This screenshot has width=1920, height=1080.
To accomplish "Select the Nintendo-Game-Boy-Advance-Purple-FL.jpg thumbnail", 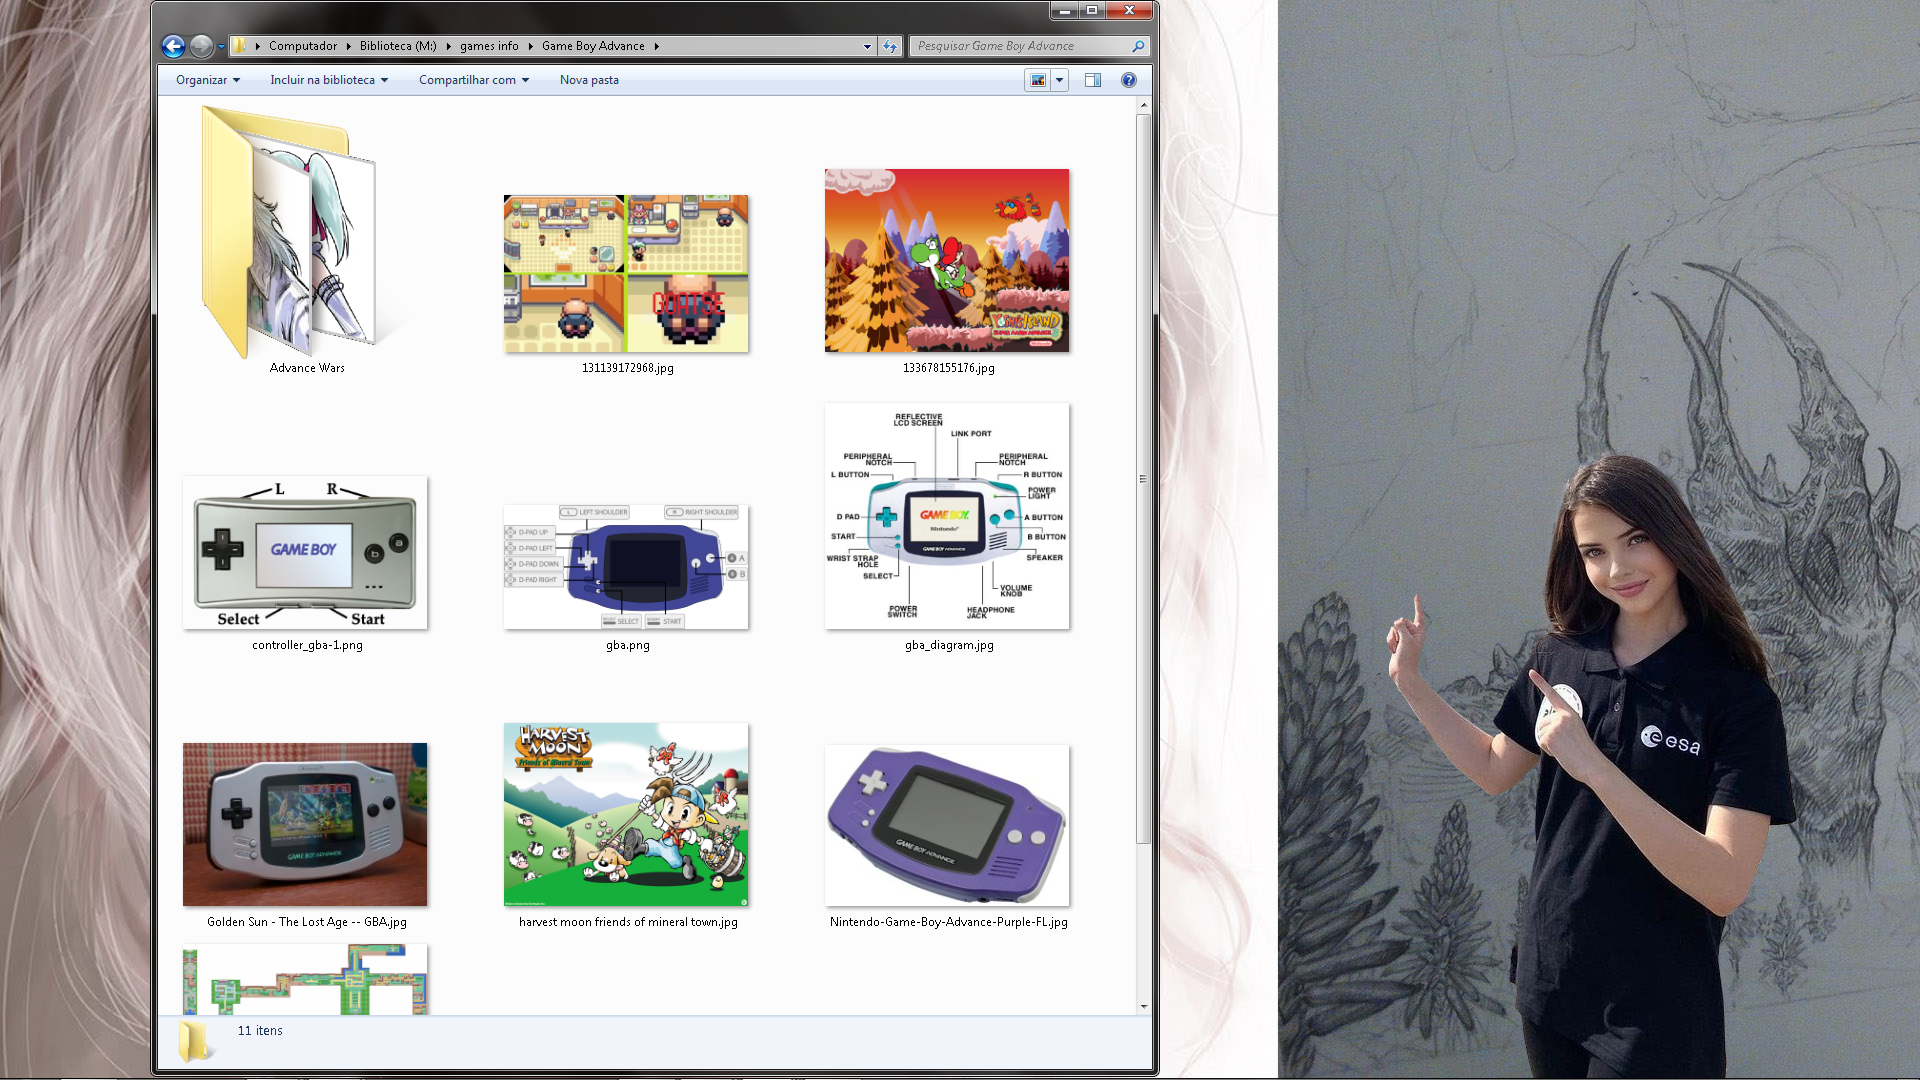I will coord(947,825).
